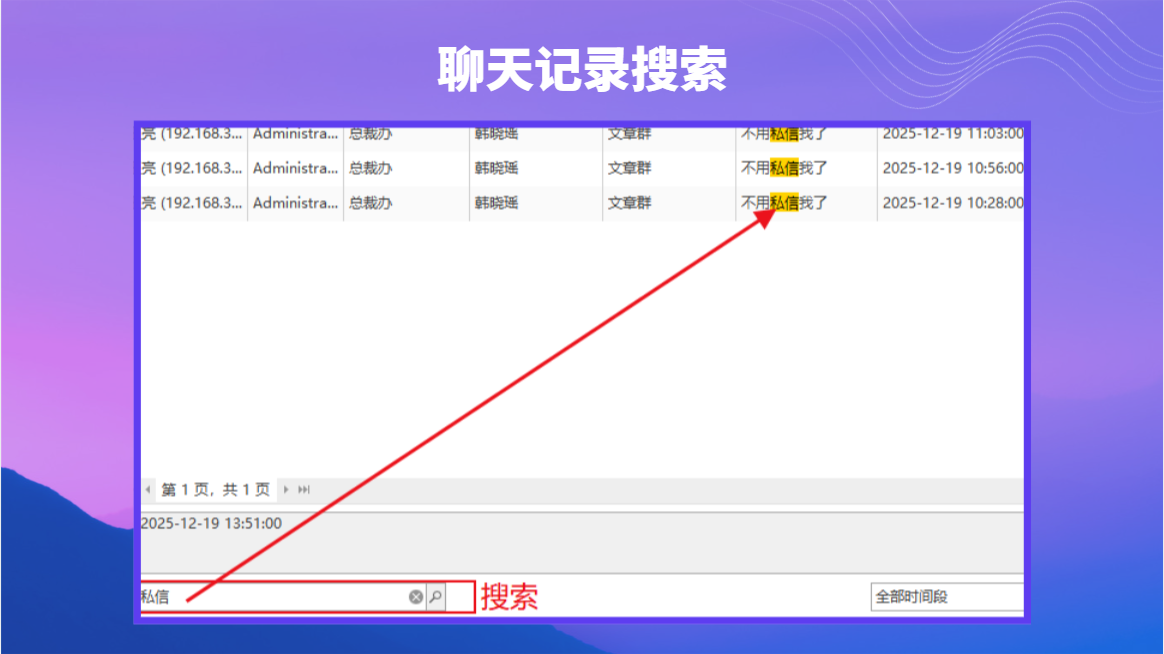Clear the search box text

tap(416, 597)
